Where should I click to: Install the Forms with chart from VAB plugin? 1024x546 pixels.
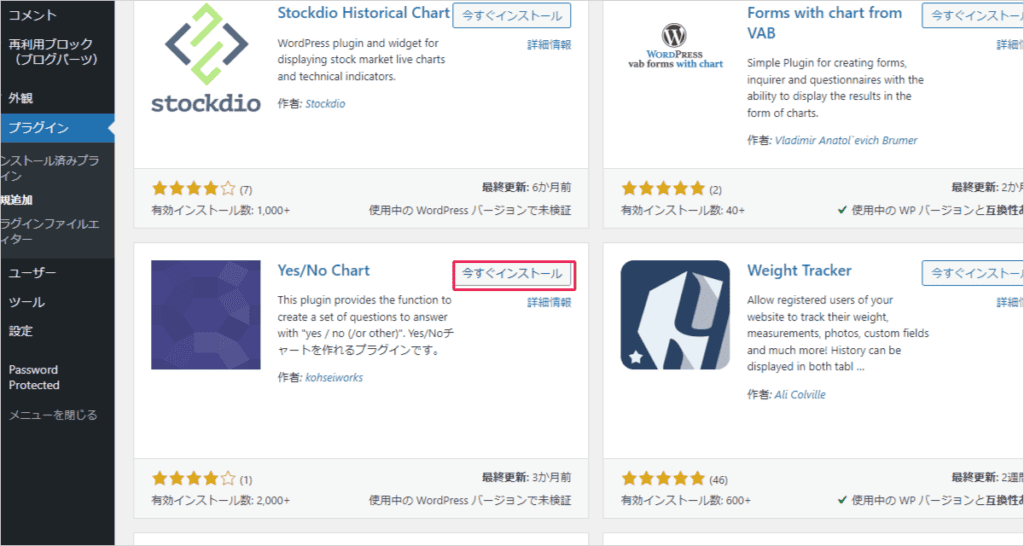pos(973,16)
